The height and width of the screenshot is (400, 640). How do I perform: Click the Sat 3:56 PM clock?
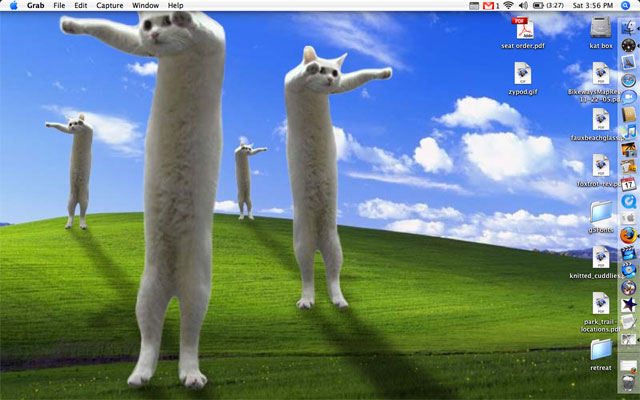(593, 5)
